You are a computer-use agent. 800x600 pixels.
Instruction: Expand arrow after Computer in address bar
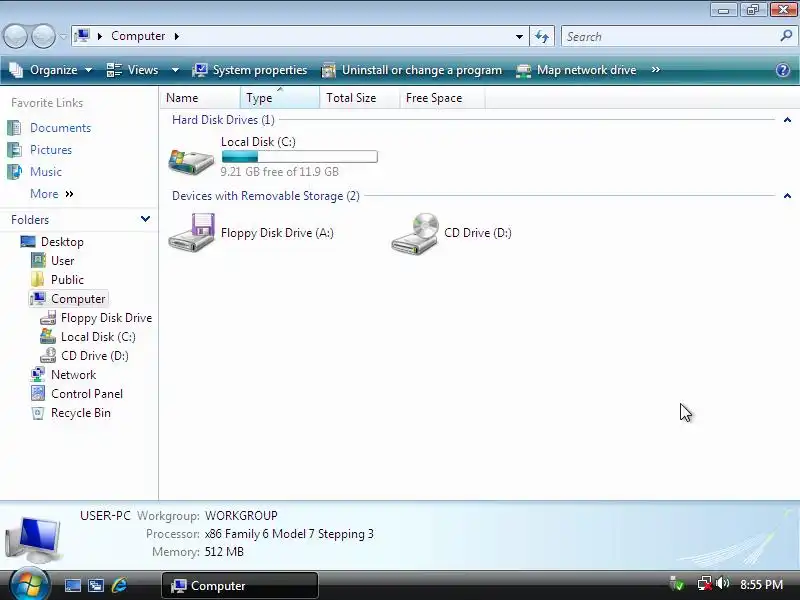tap(177, 36)
